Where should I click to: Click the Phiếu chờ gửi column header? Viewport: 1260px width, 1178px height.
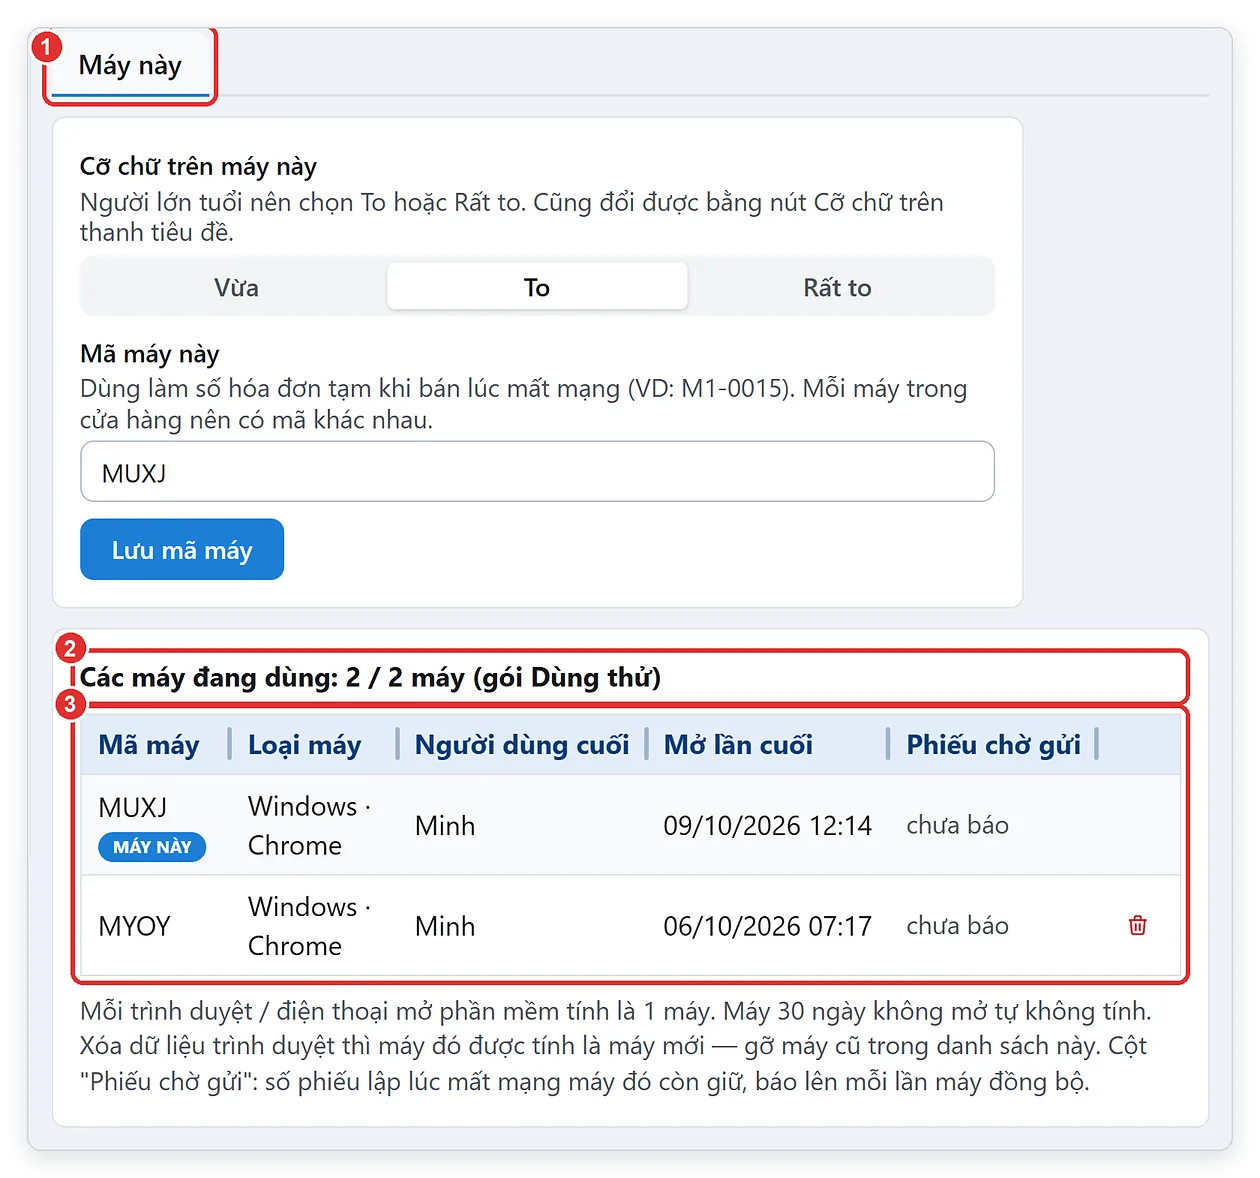(993, 745)
